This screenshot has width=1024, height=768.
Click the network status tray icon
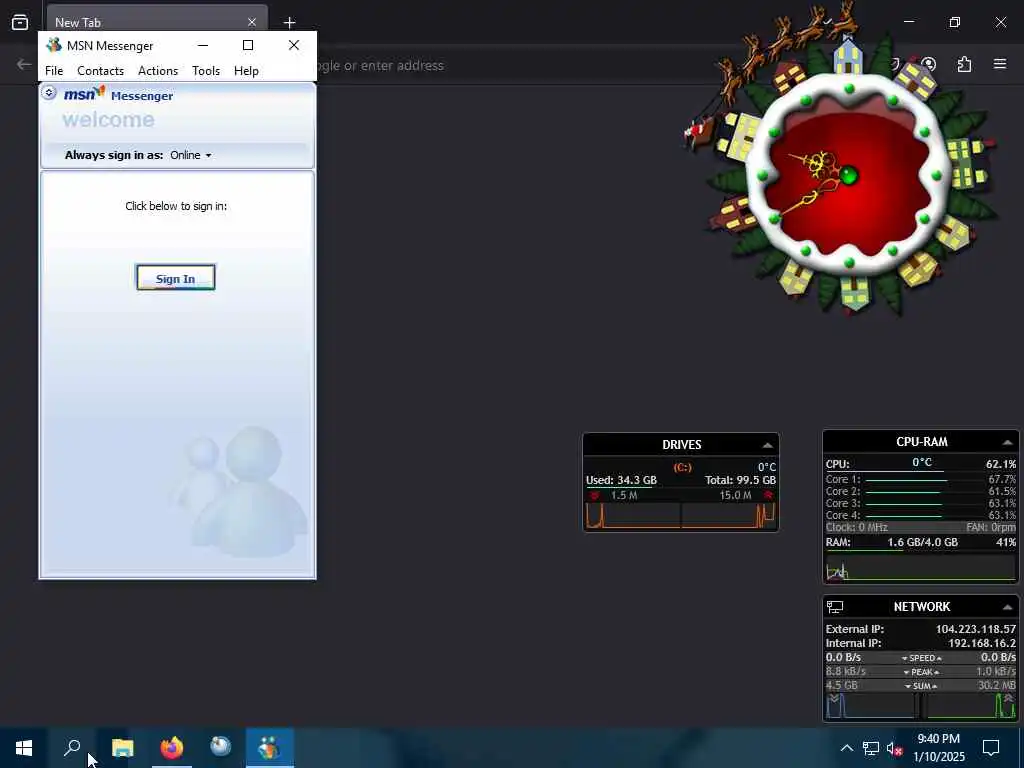871,748
